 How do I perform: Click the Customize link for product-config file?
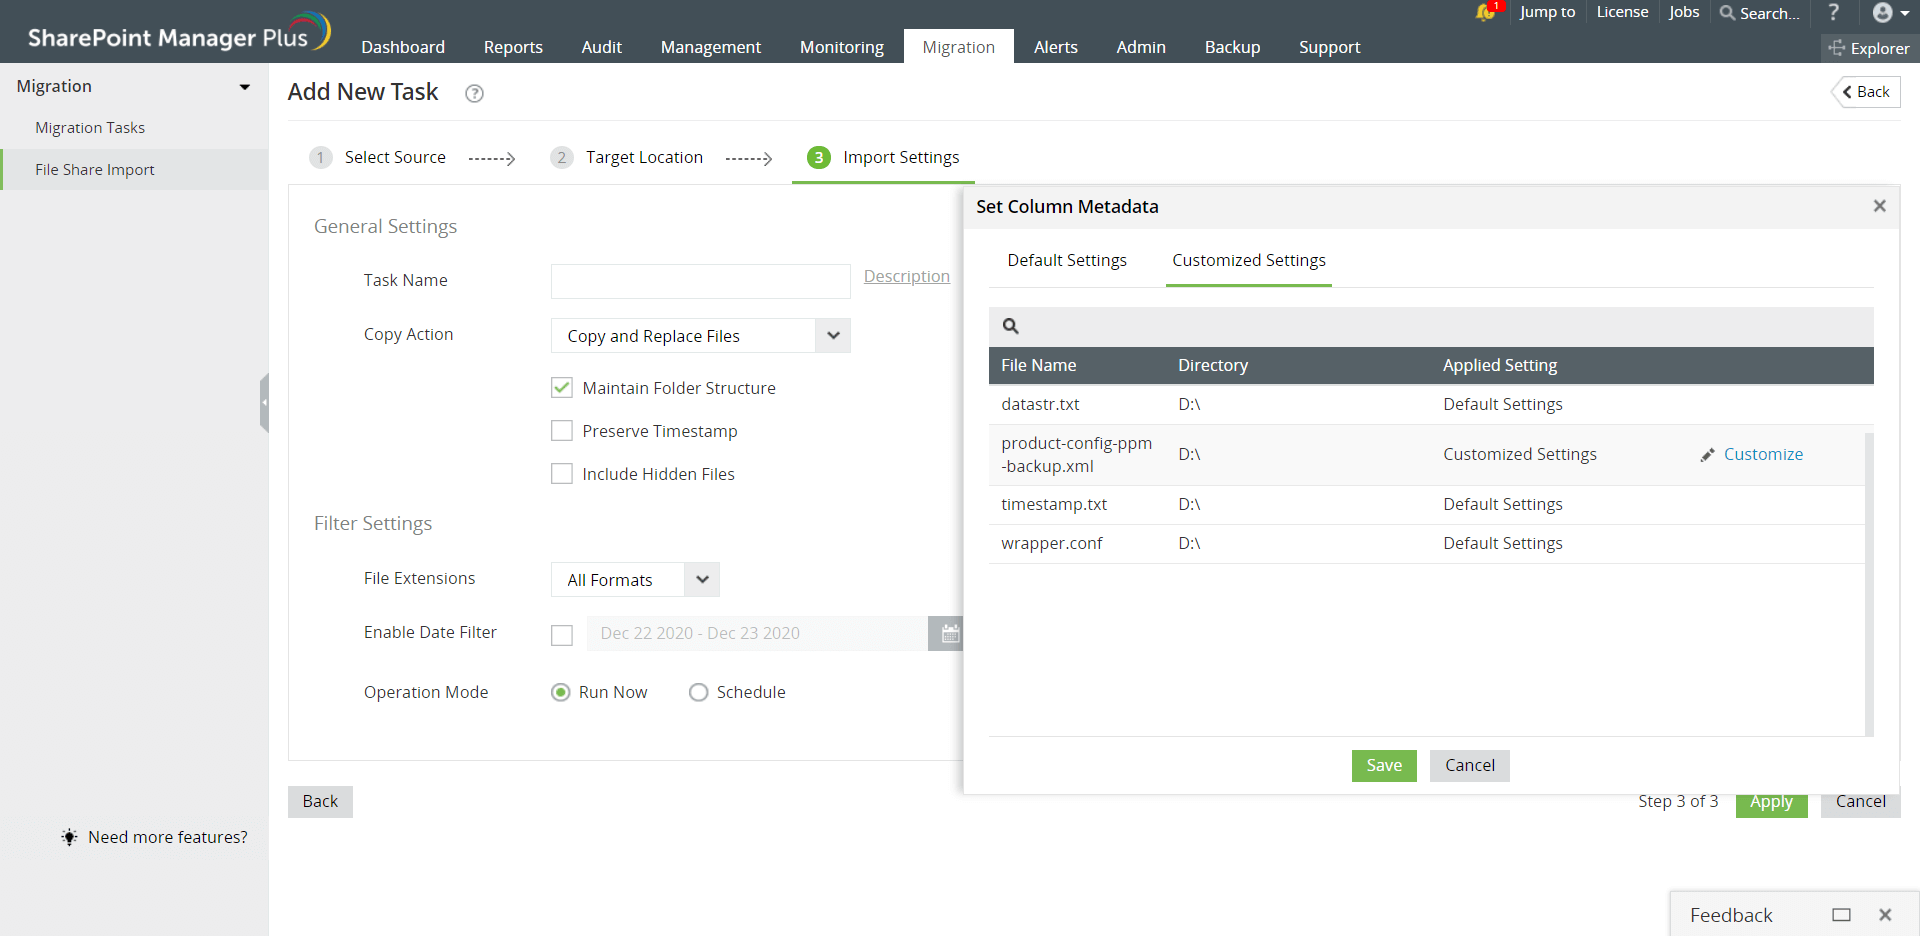click(1763, 454)
